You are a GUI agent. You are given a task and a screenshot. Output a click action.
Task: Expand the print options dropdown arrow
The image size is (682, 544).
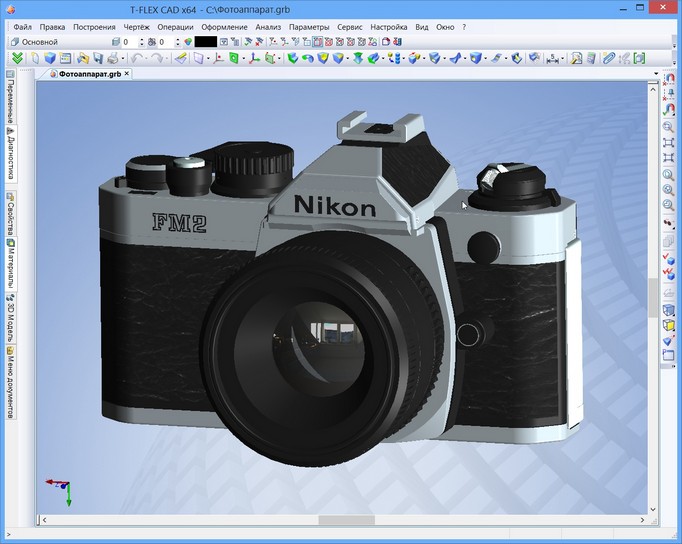(123, 58)
